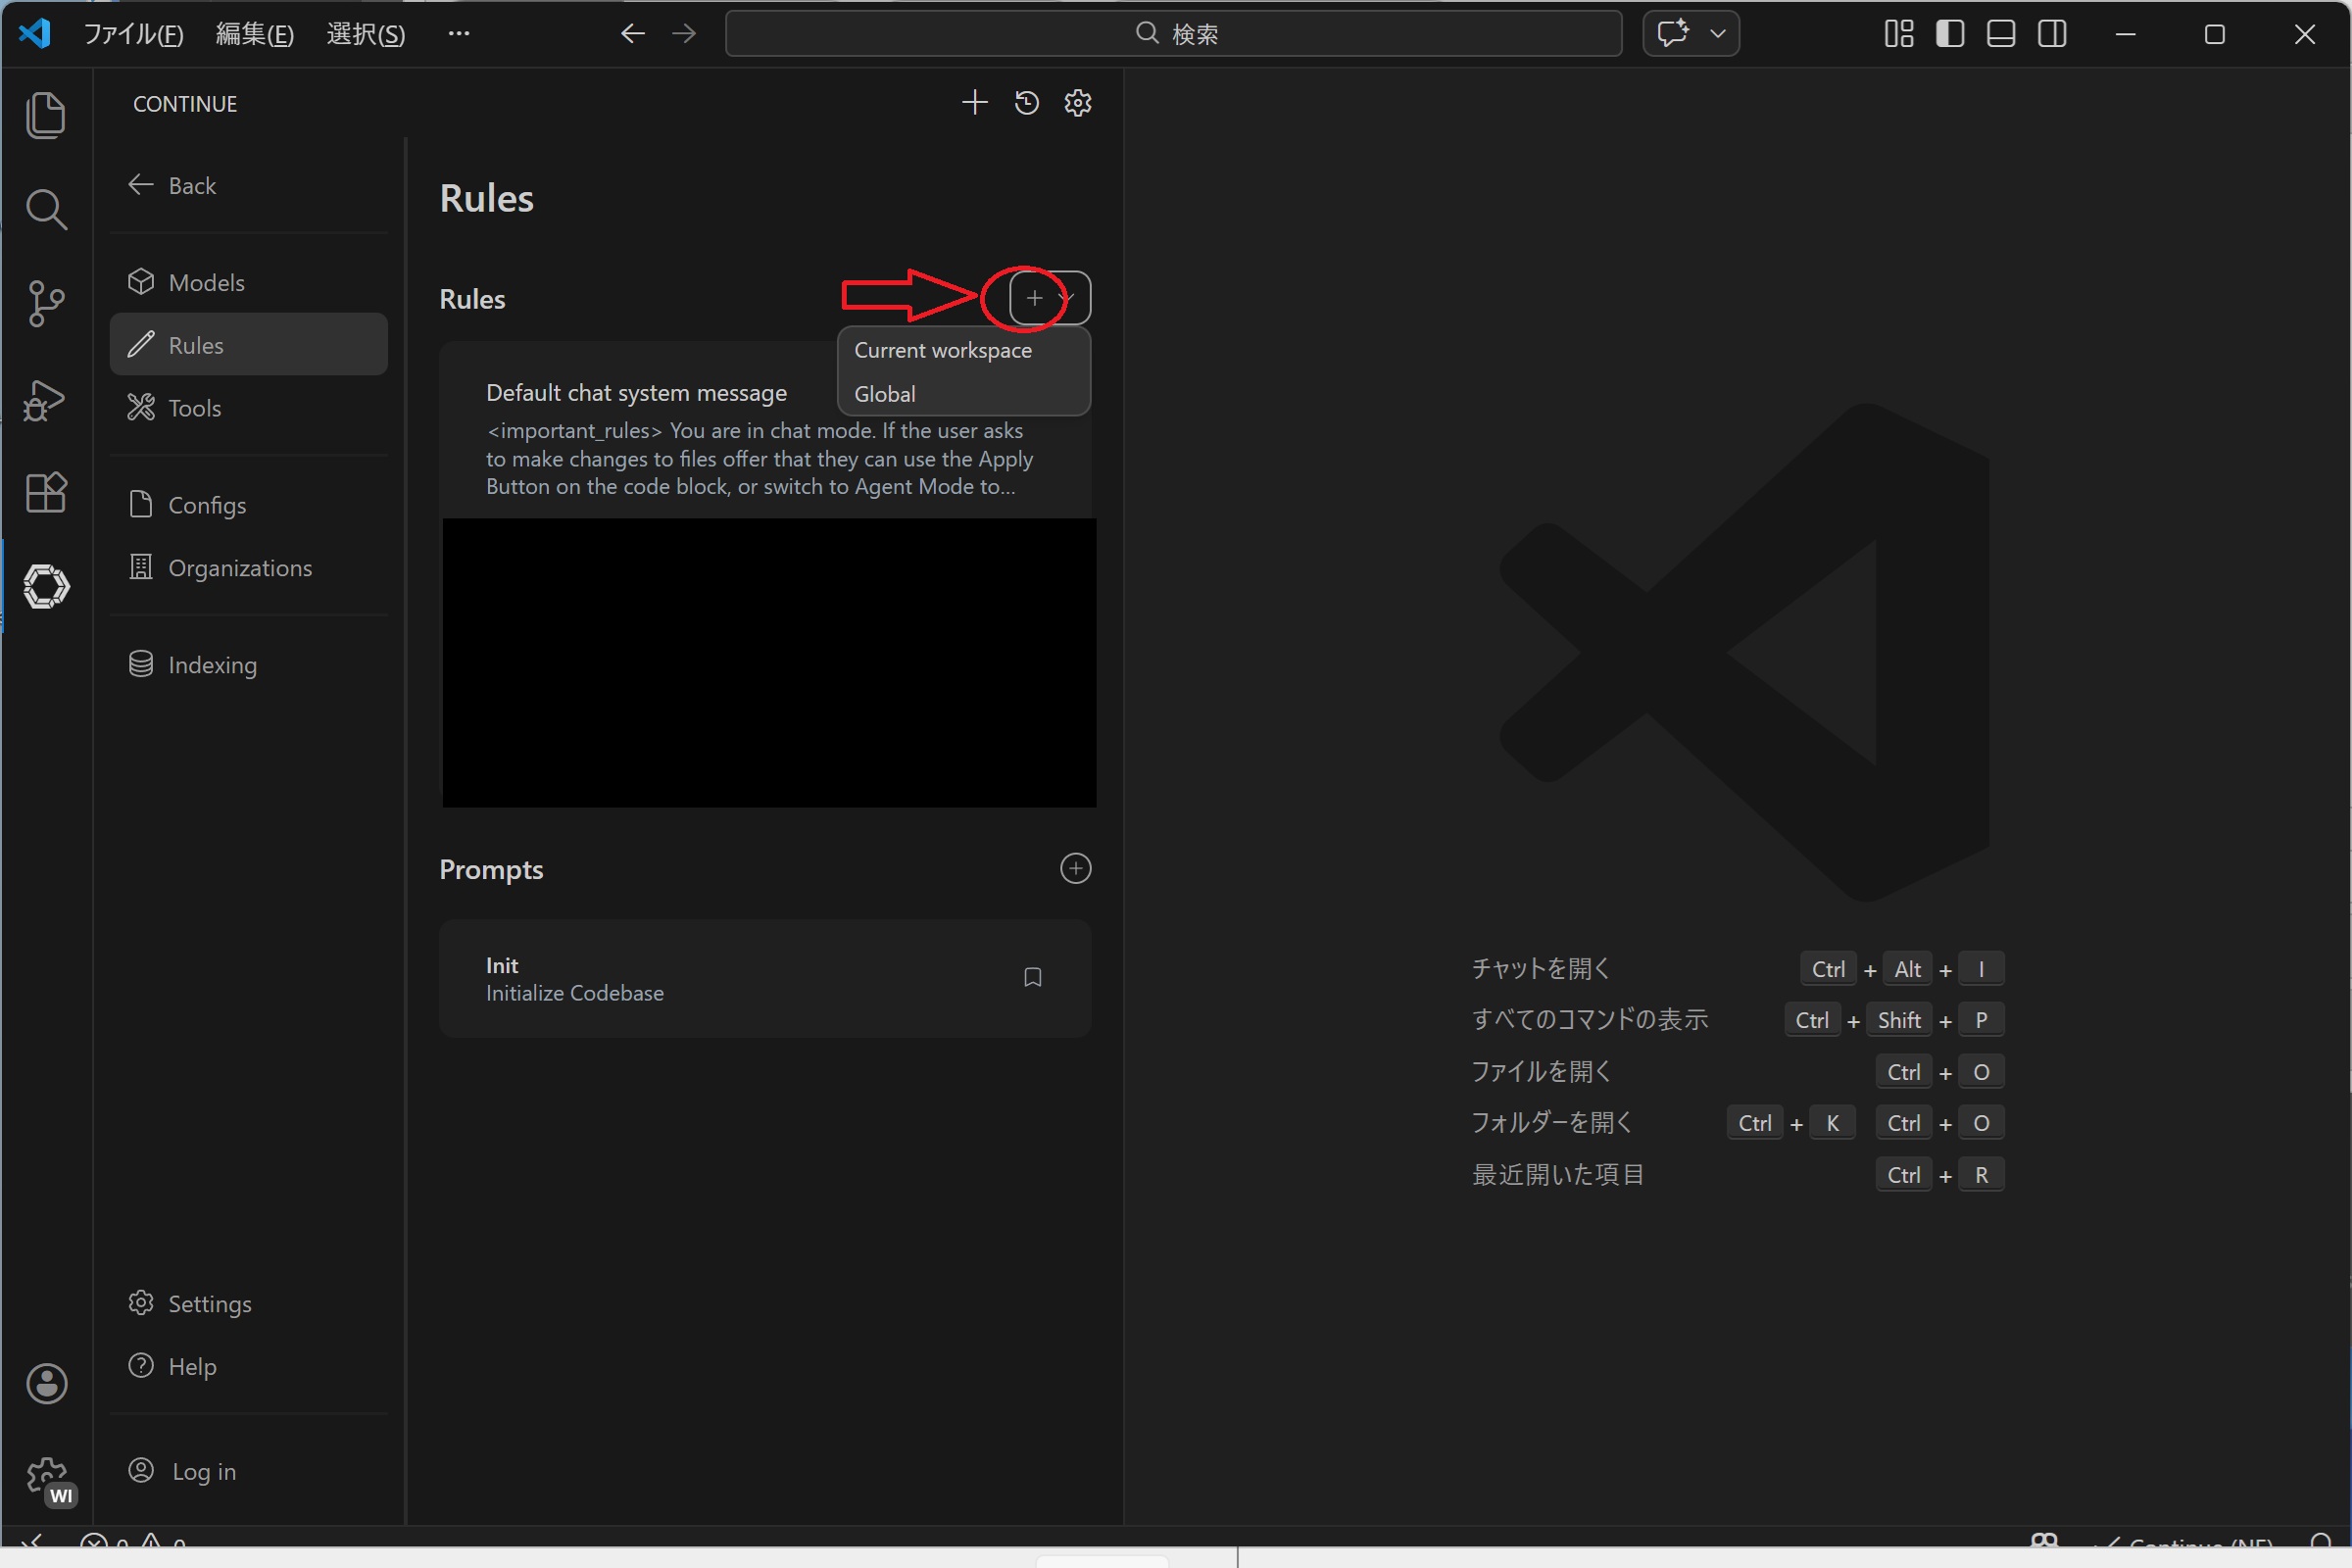Open Source Control view
This screenshot has width=2352, height=1568.
(x=45, y=304)
